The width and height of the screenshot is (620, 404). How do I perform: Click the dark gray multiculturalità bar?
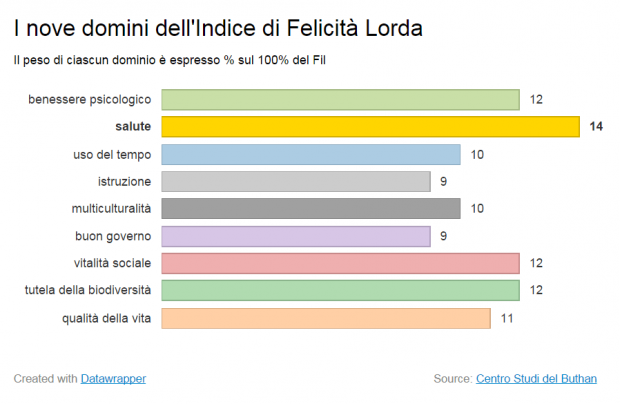(x=311, y=208)
